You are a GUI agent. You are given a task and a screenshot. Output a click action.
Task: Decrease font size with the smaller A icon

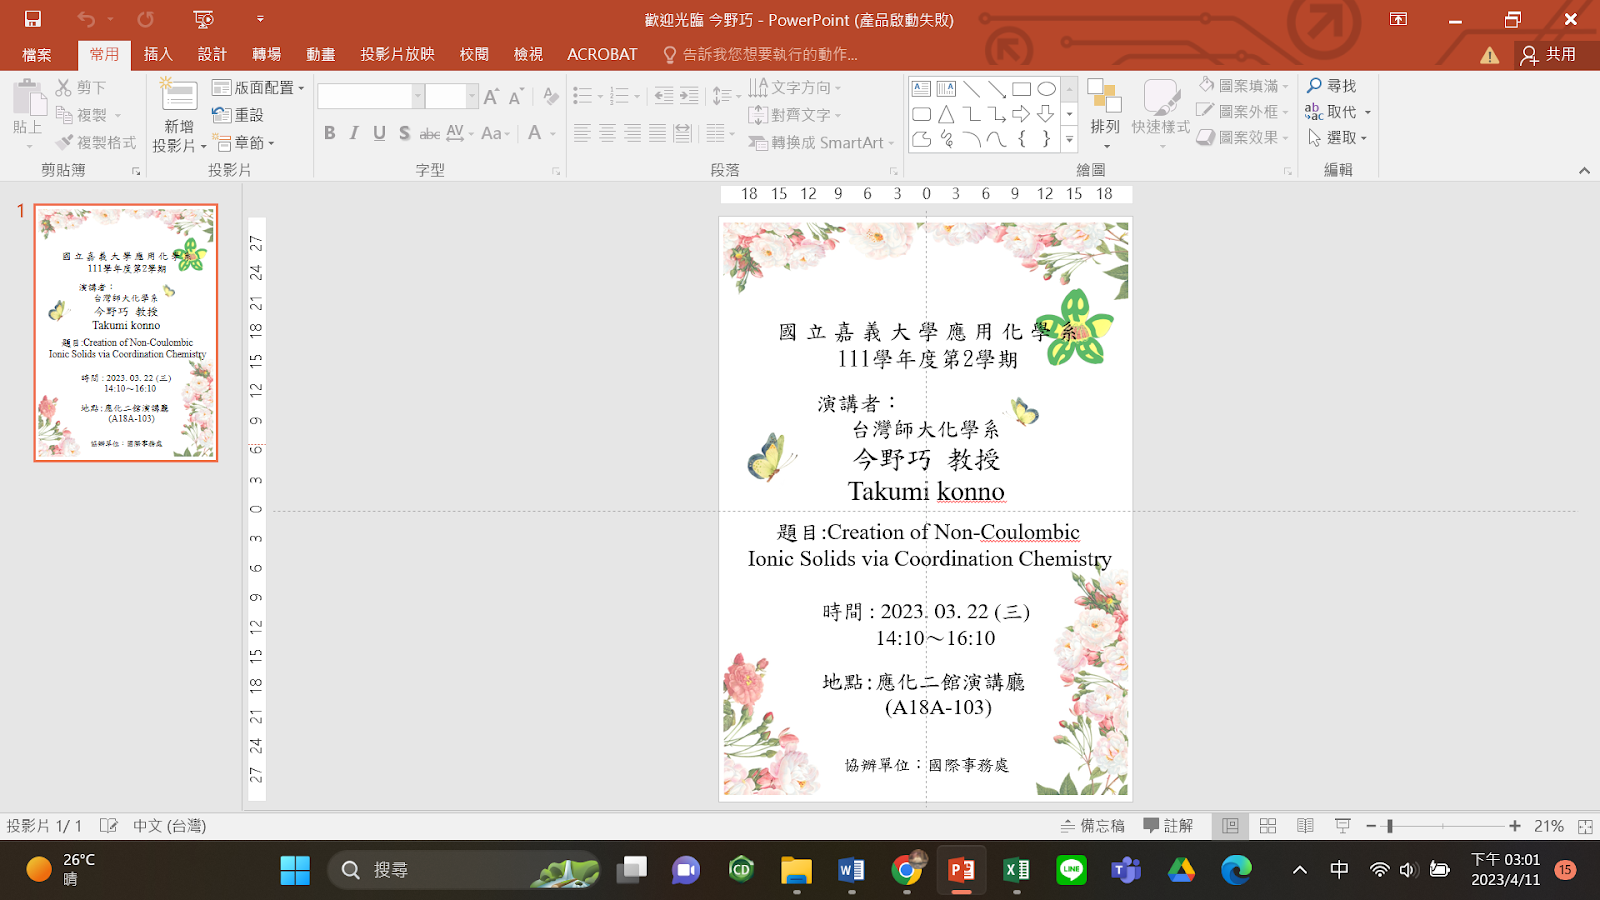[x=516, y=96]
